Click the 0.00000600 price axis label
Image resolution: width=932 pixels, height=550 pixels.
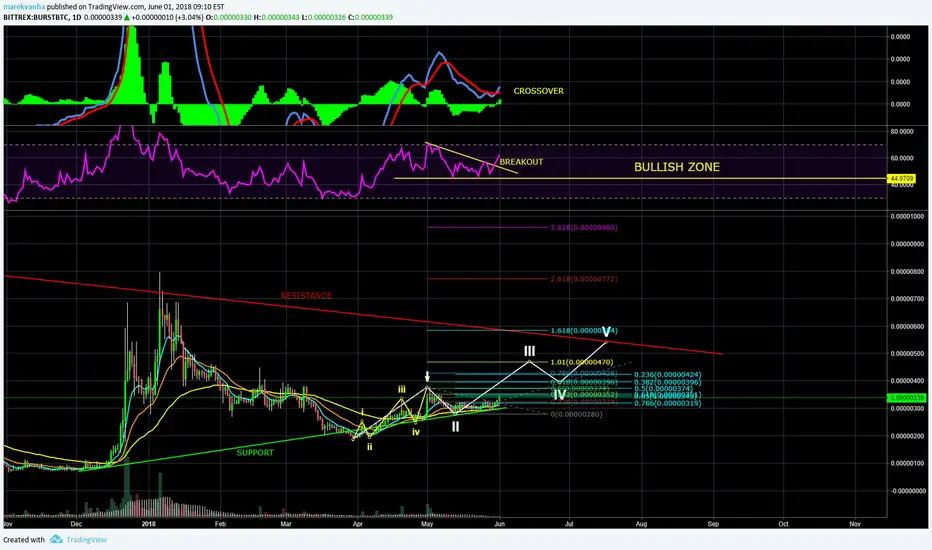[x=907, y=326]
